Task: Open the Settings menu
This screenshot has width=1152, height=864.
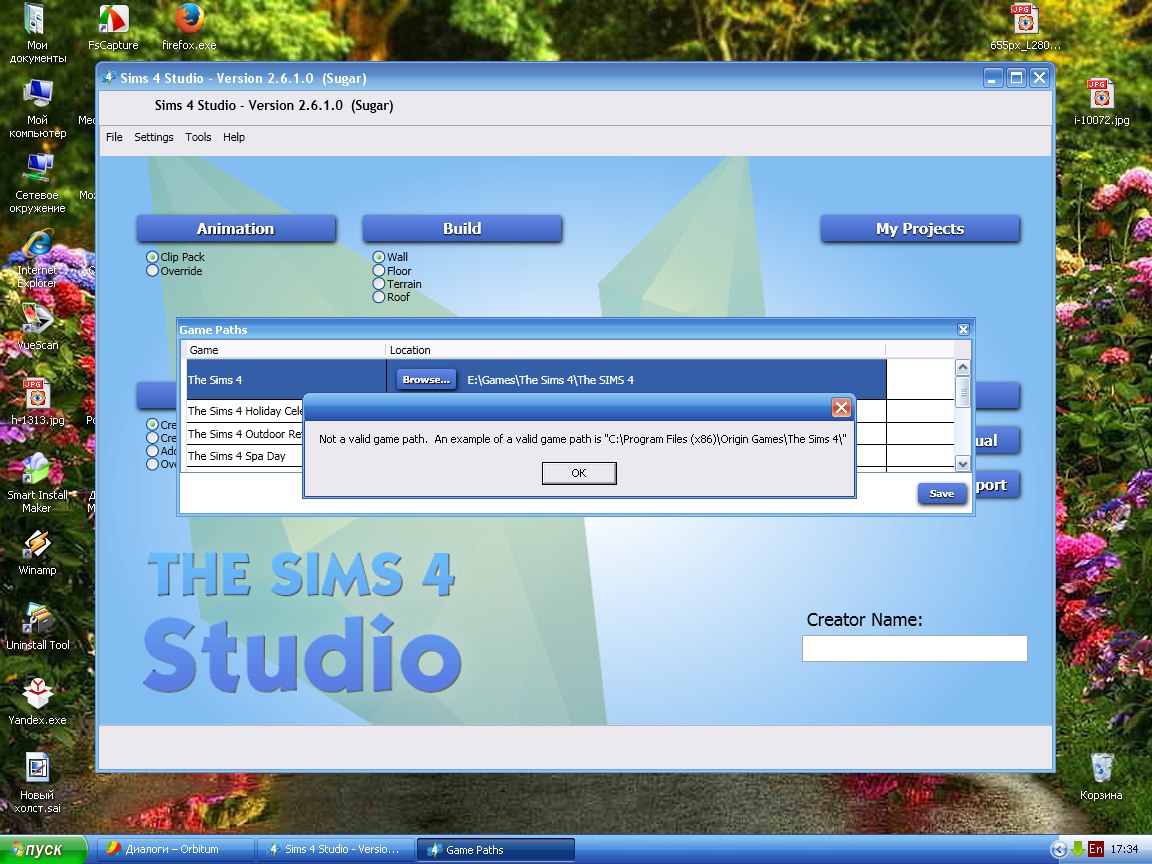Action: pos(154,137)
